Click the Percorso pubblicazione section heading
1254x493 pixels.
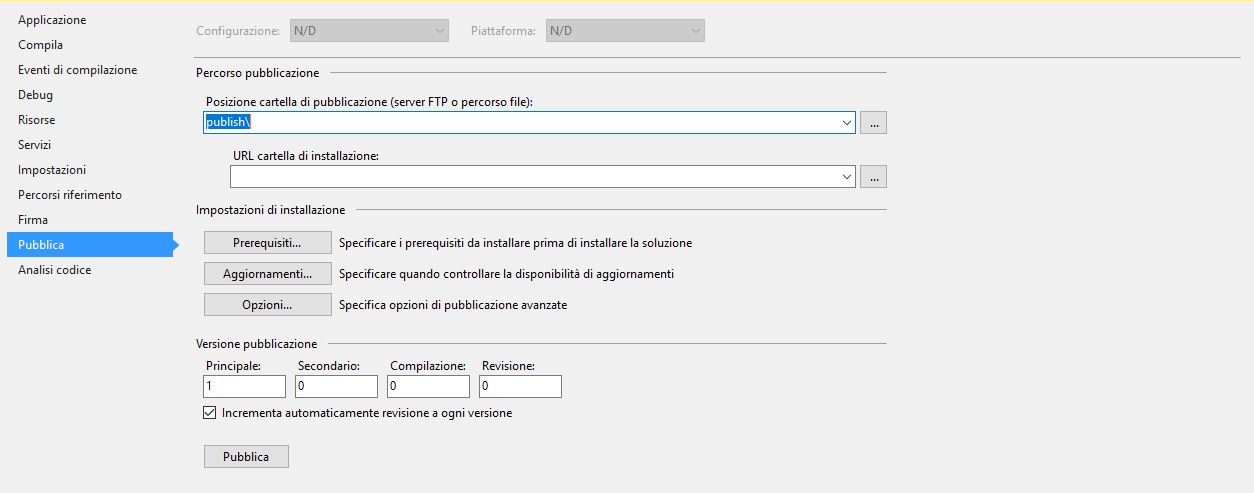coord(258,73)
